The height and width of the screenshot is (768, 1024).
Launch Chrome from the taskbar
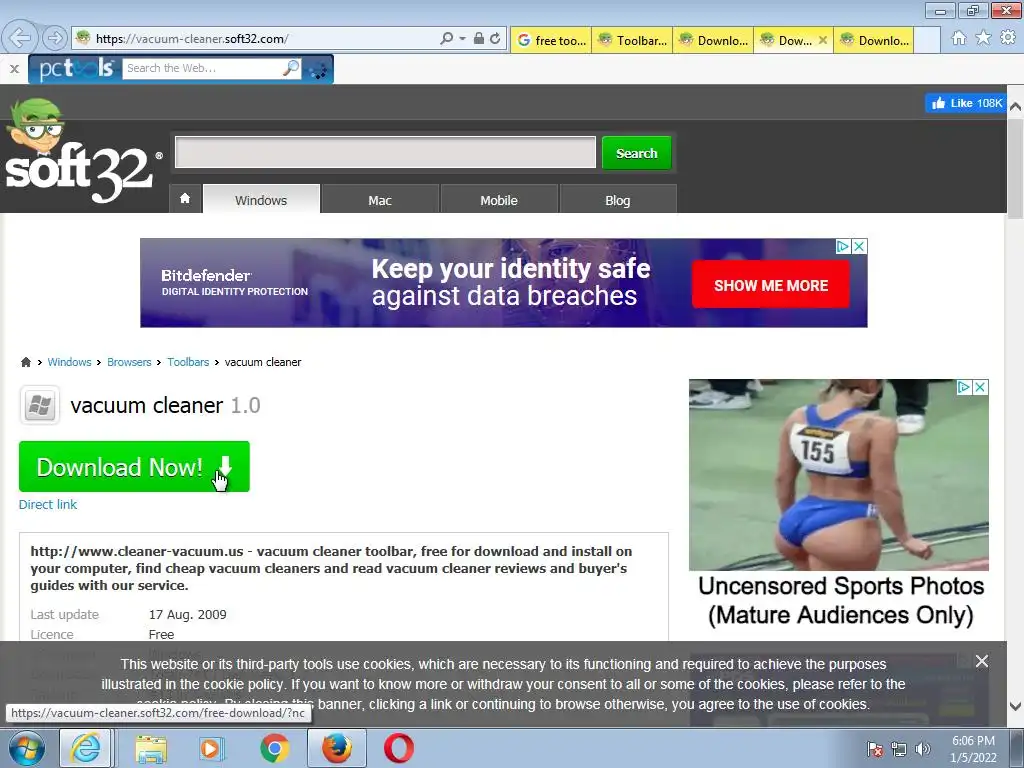pyautogui.click(x=274, y=748)
